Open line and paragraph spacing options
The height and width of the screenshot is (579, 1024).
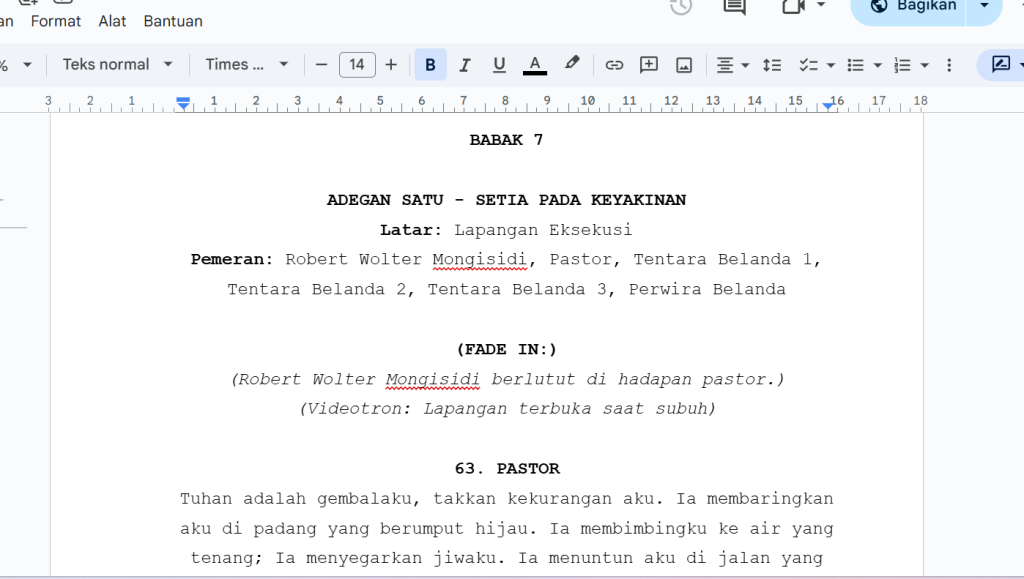[772, 65]
